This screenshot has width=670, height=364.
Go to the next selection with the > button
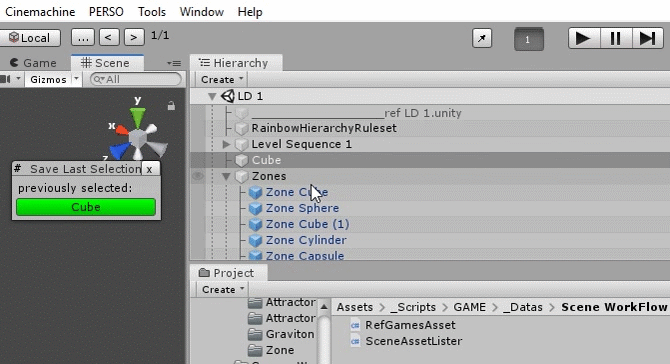[x=134, y=38]
